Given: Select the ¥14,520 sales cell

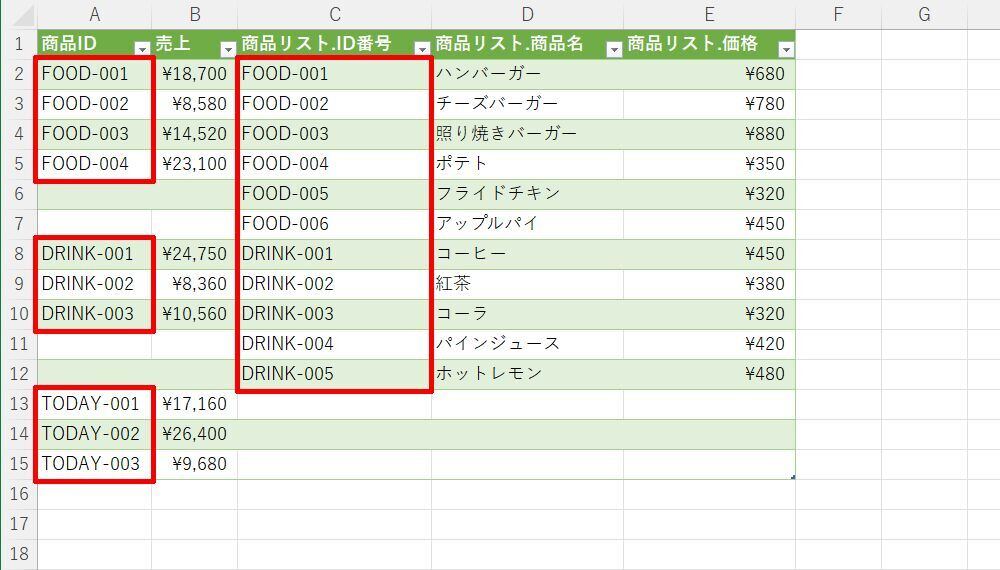Looking at the screenshot, I should click(x=195, y=134).
